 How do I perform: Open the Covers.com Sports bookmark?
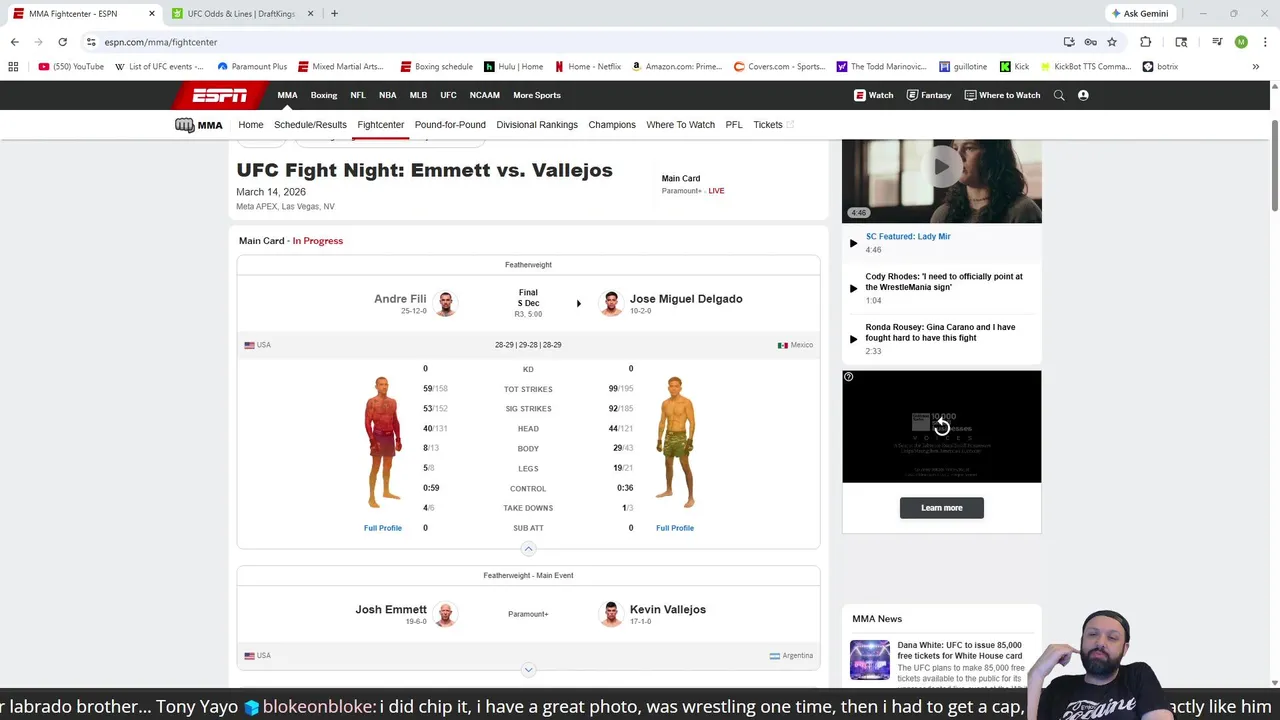(779, 67)
